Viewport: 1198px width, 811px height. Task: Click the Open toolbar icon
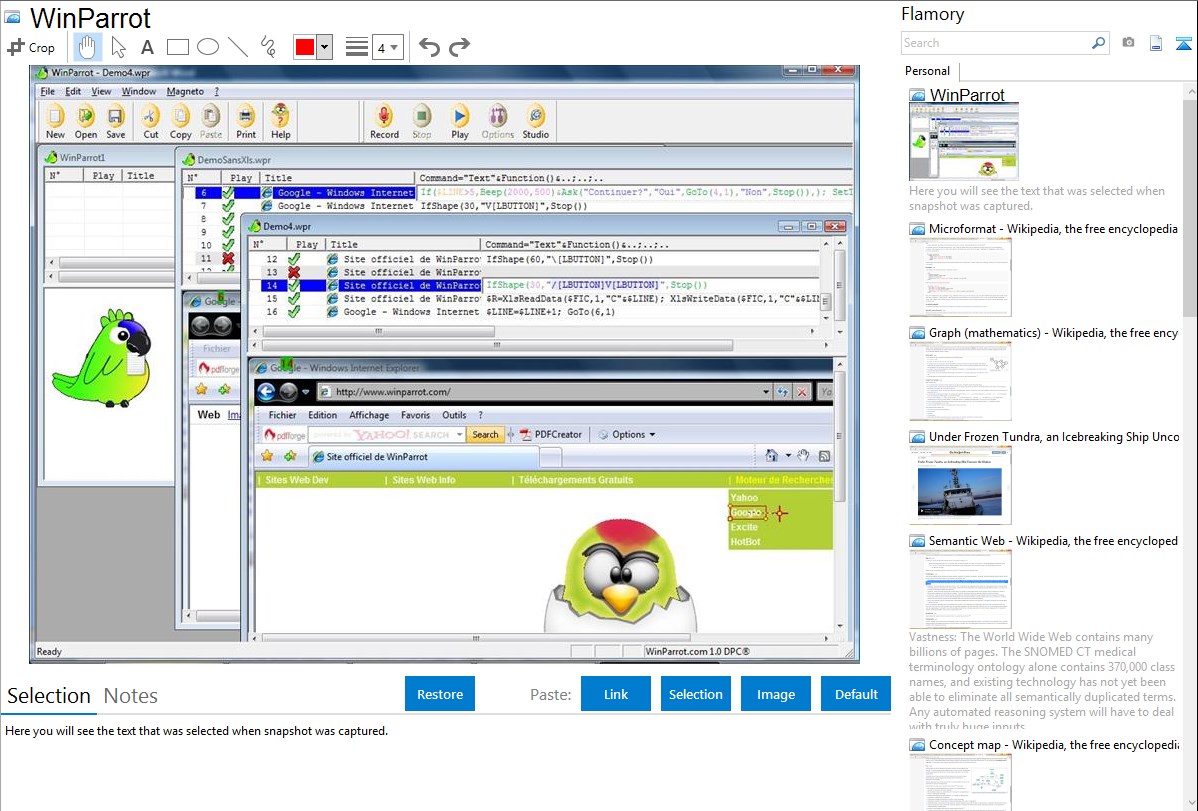click(x=86, y=122)
